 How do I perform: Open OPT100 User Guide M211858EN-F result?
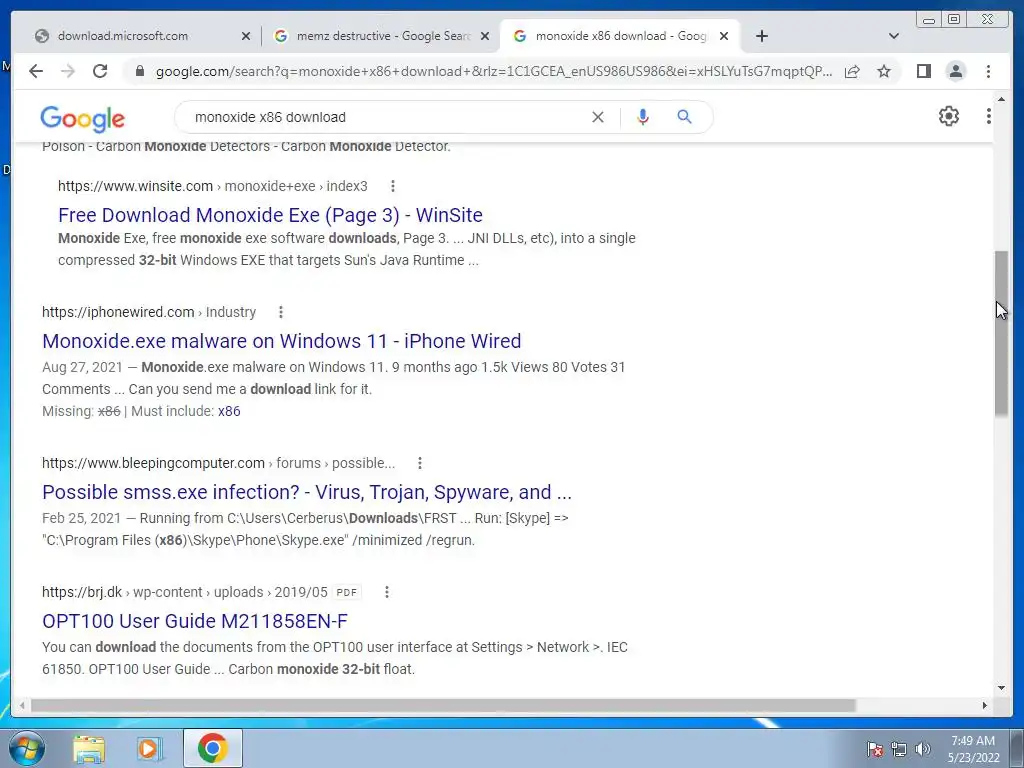point(195,621)
